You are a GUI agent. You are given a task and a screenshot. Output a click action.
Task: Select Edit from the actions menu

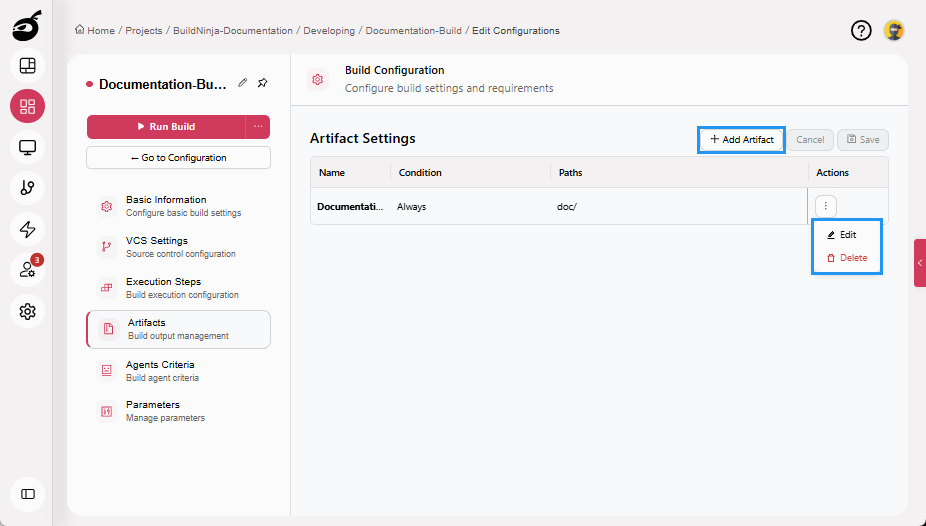tap(842, 235)
